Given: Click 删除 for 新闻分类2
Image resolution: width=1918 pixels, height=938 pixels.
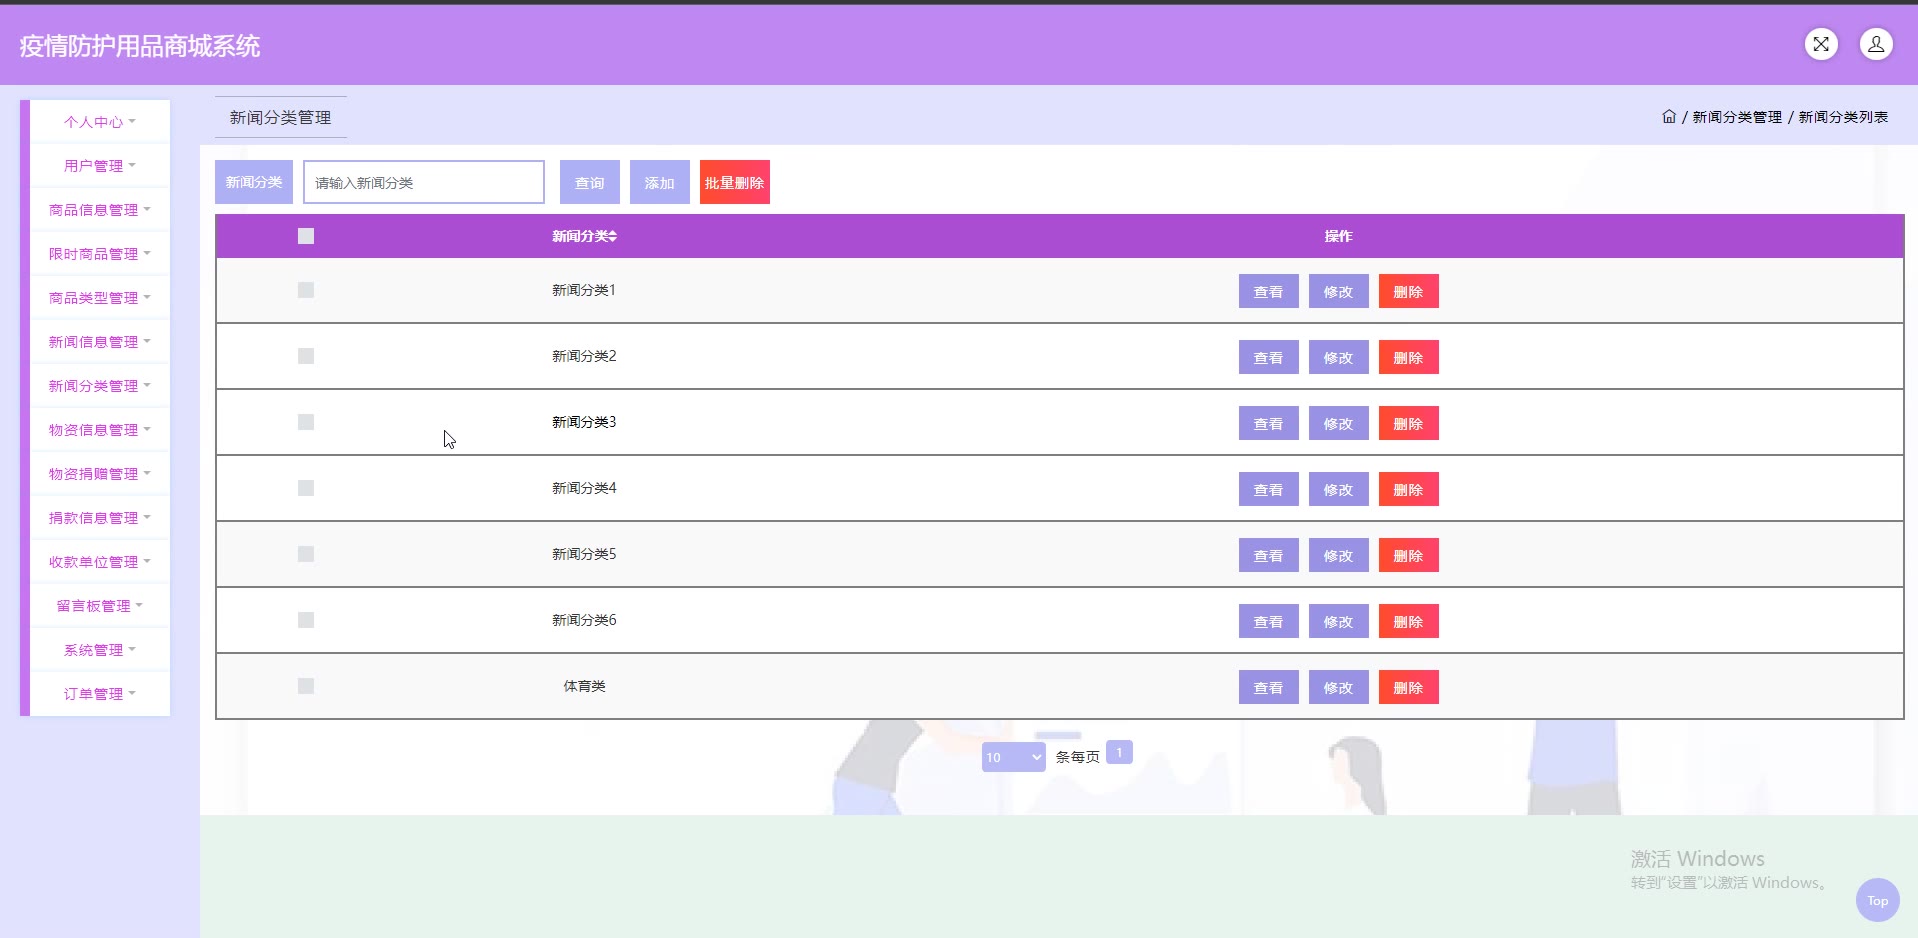Looking at the screenshot, I should point(1409,357).
